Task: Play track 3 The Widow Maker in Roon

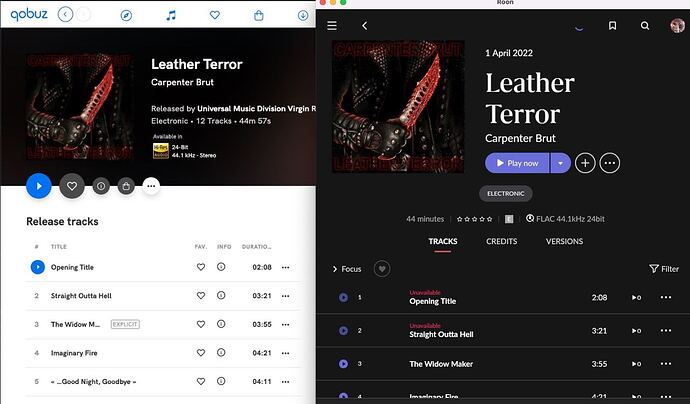Action: click(x=343, y=364)
